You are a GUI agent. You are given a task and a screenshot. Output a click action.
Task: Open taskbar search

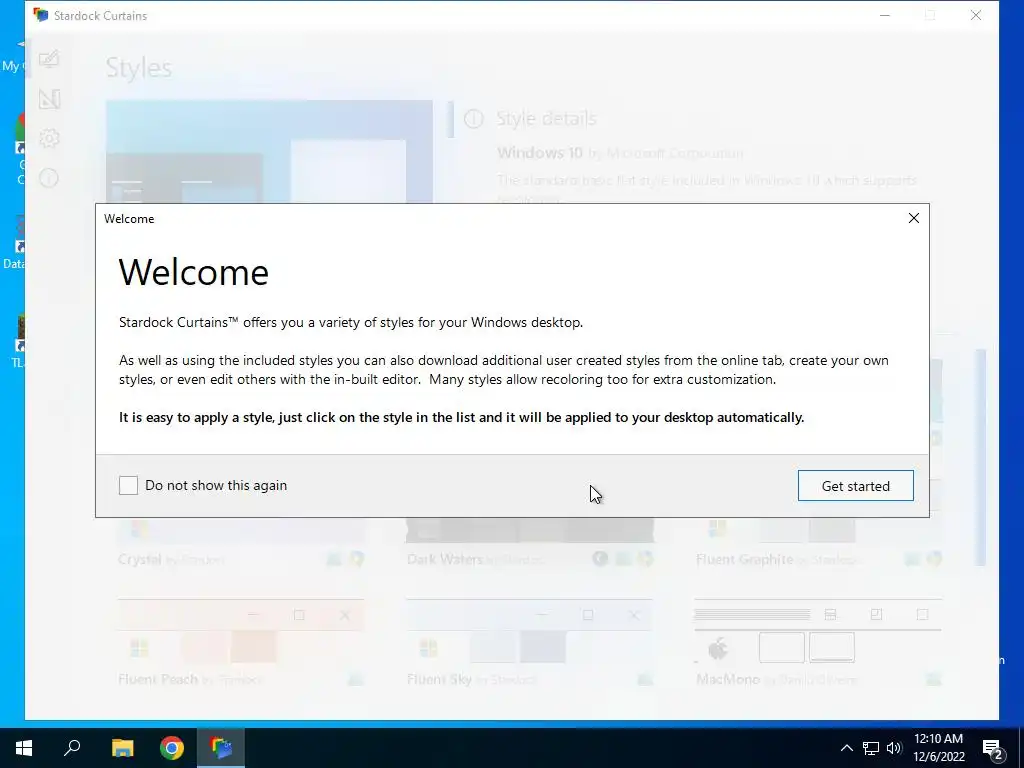pyautogui.click(x=72, y=748)
